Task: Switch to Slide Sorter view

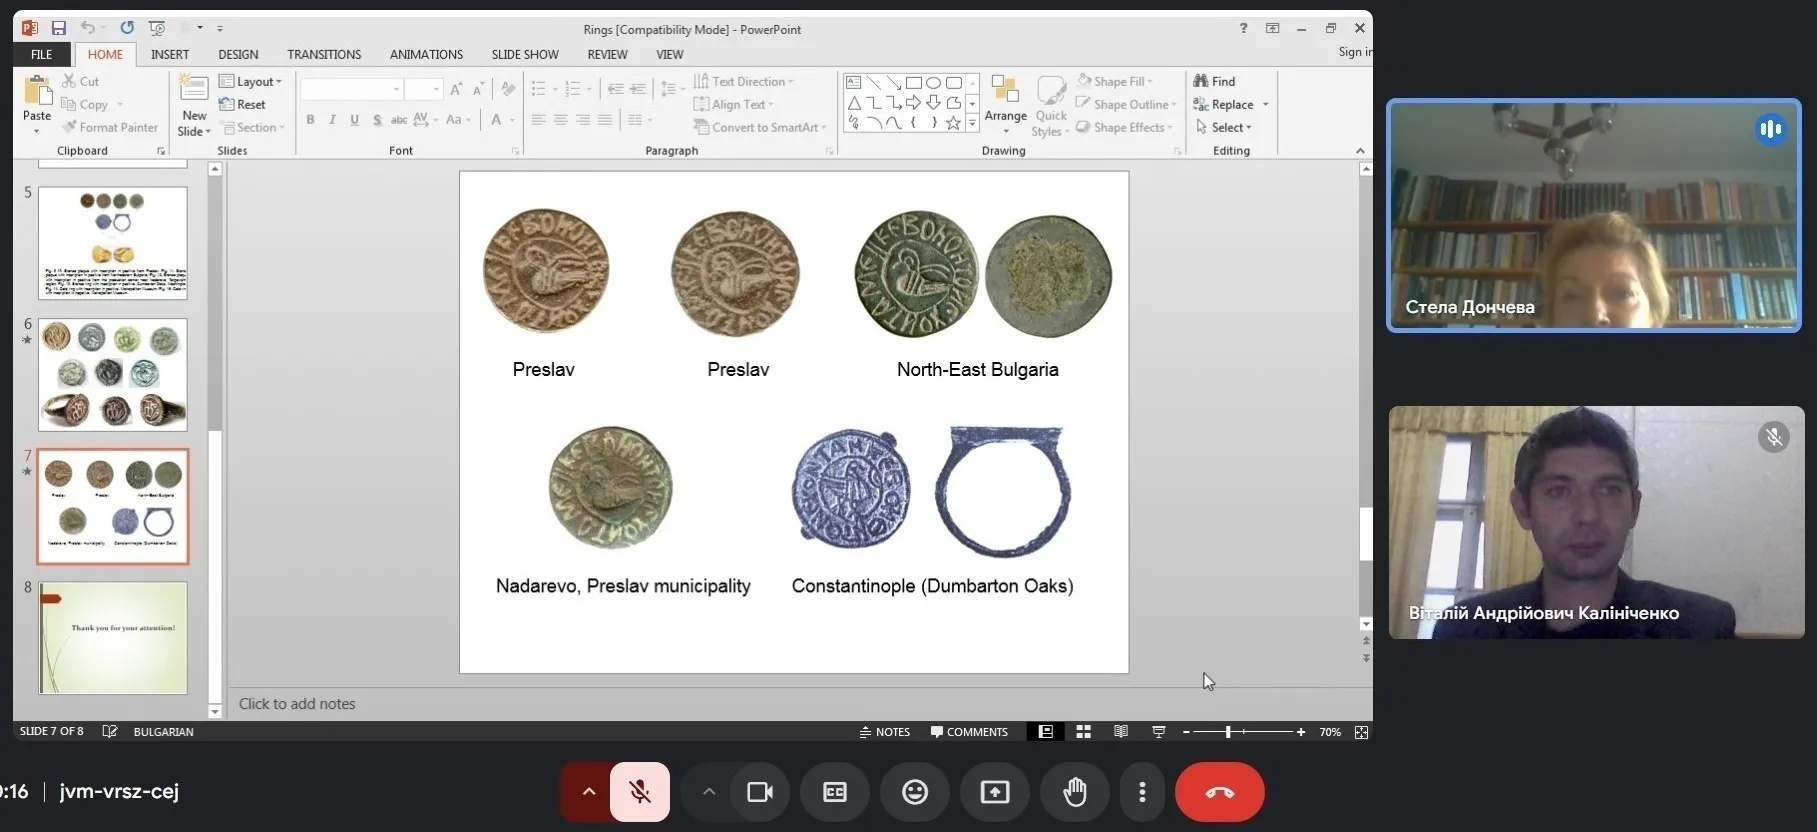Action: click(x=1083, y=732)
